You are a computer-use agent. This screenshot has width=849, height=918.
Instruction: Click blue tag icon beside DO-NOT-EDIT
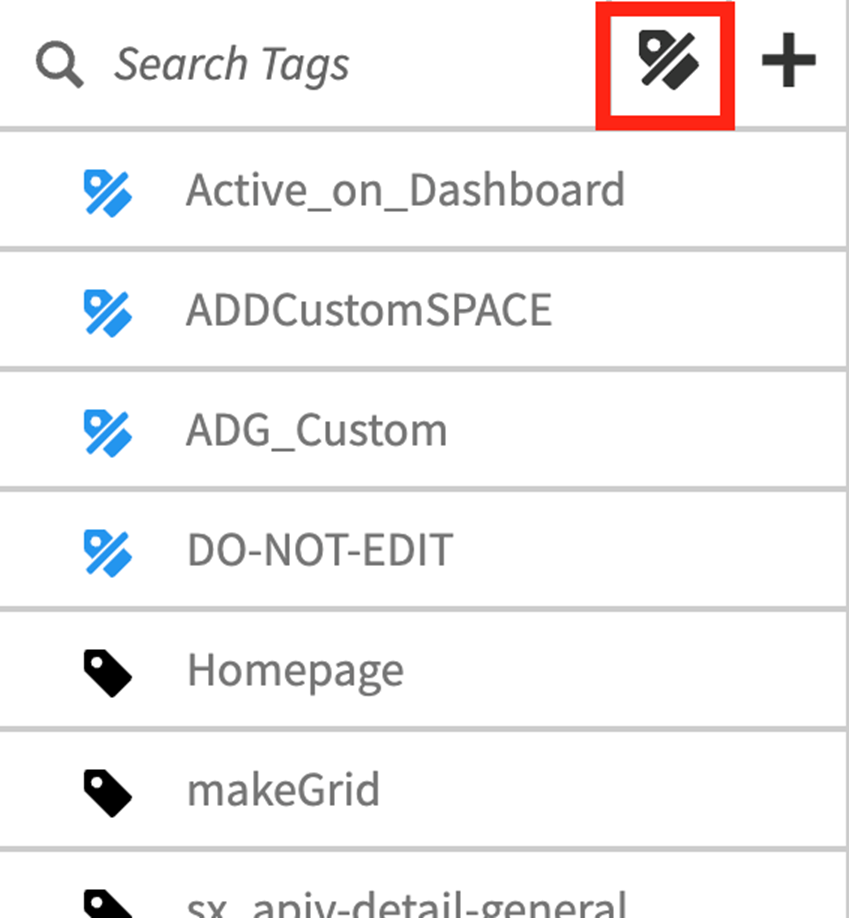click(x=108, y=553)
